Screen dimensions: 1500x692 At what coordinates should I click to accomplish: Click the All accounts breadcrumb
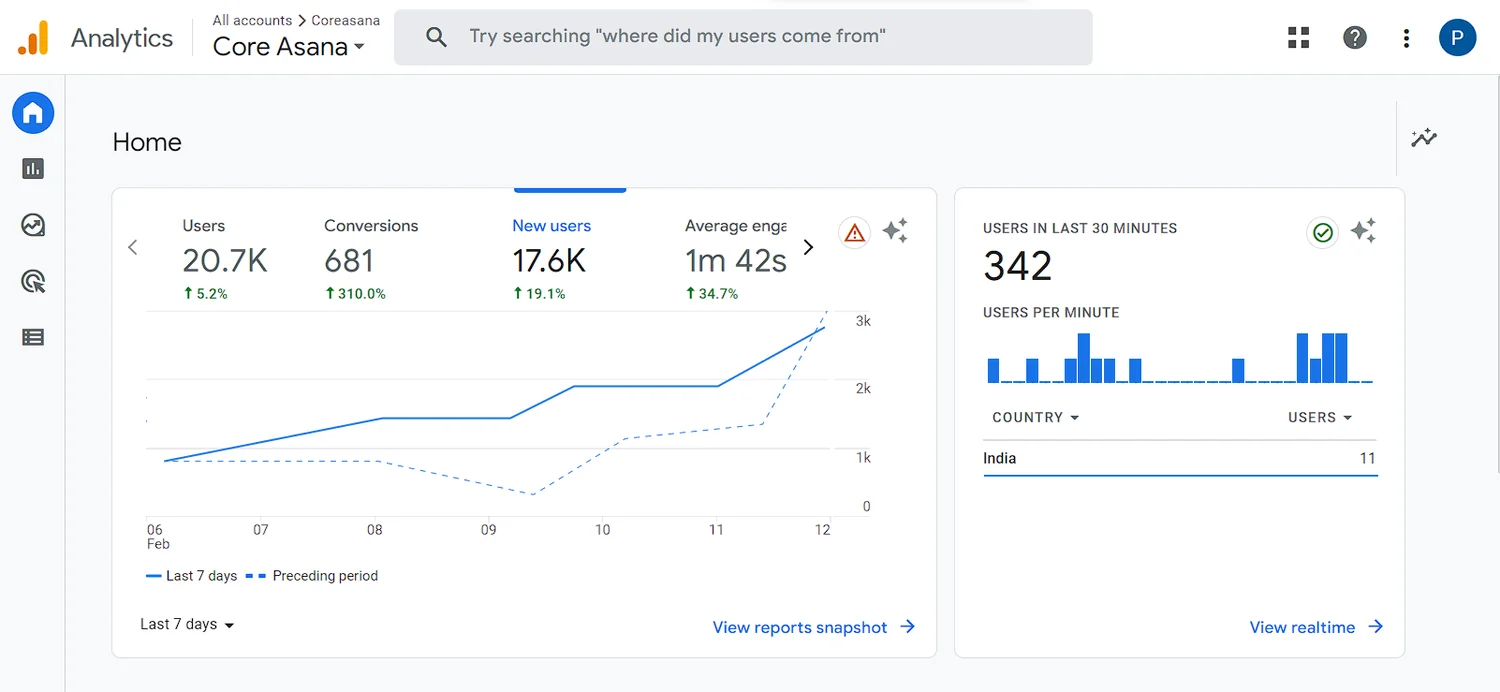pyautogui.click(x=252, y=20)
